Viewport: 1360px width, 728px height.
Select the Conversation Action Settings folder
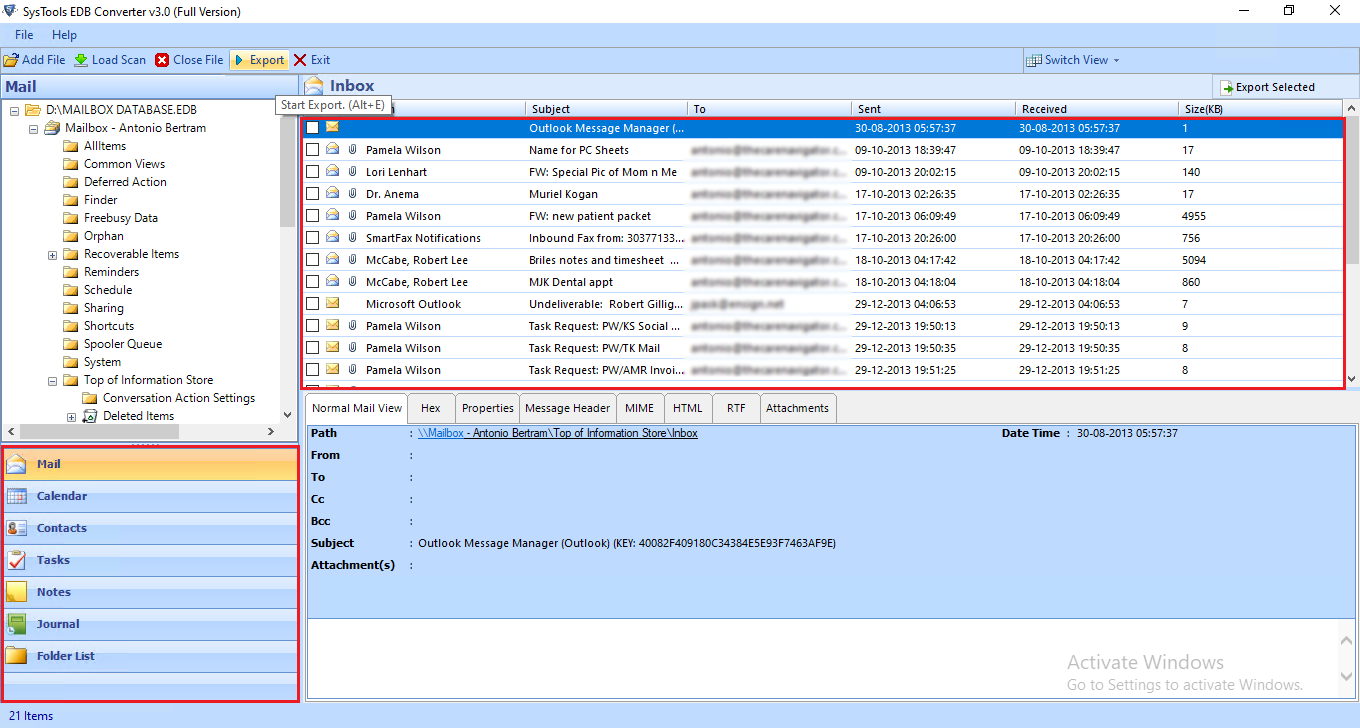(169, 398)
